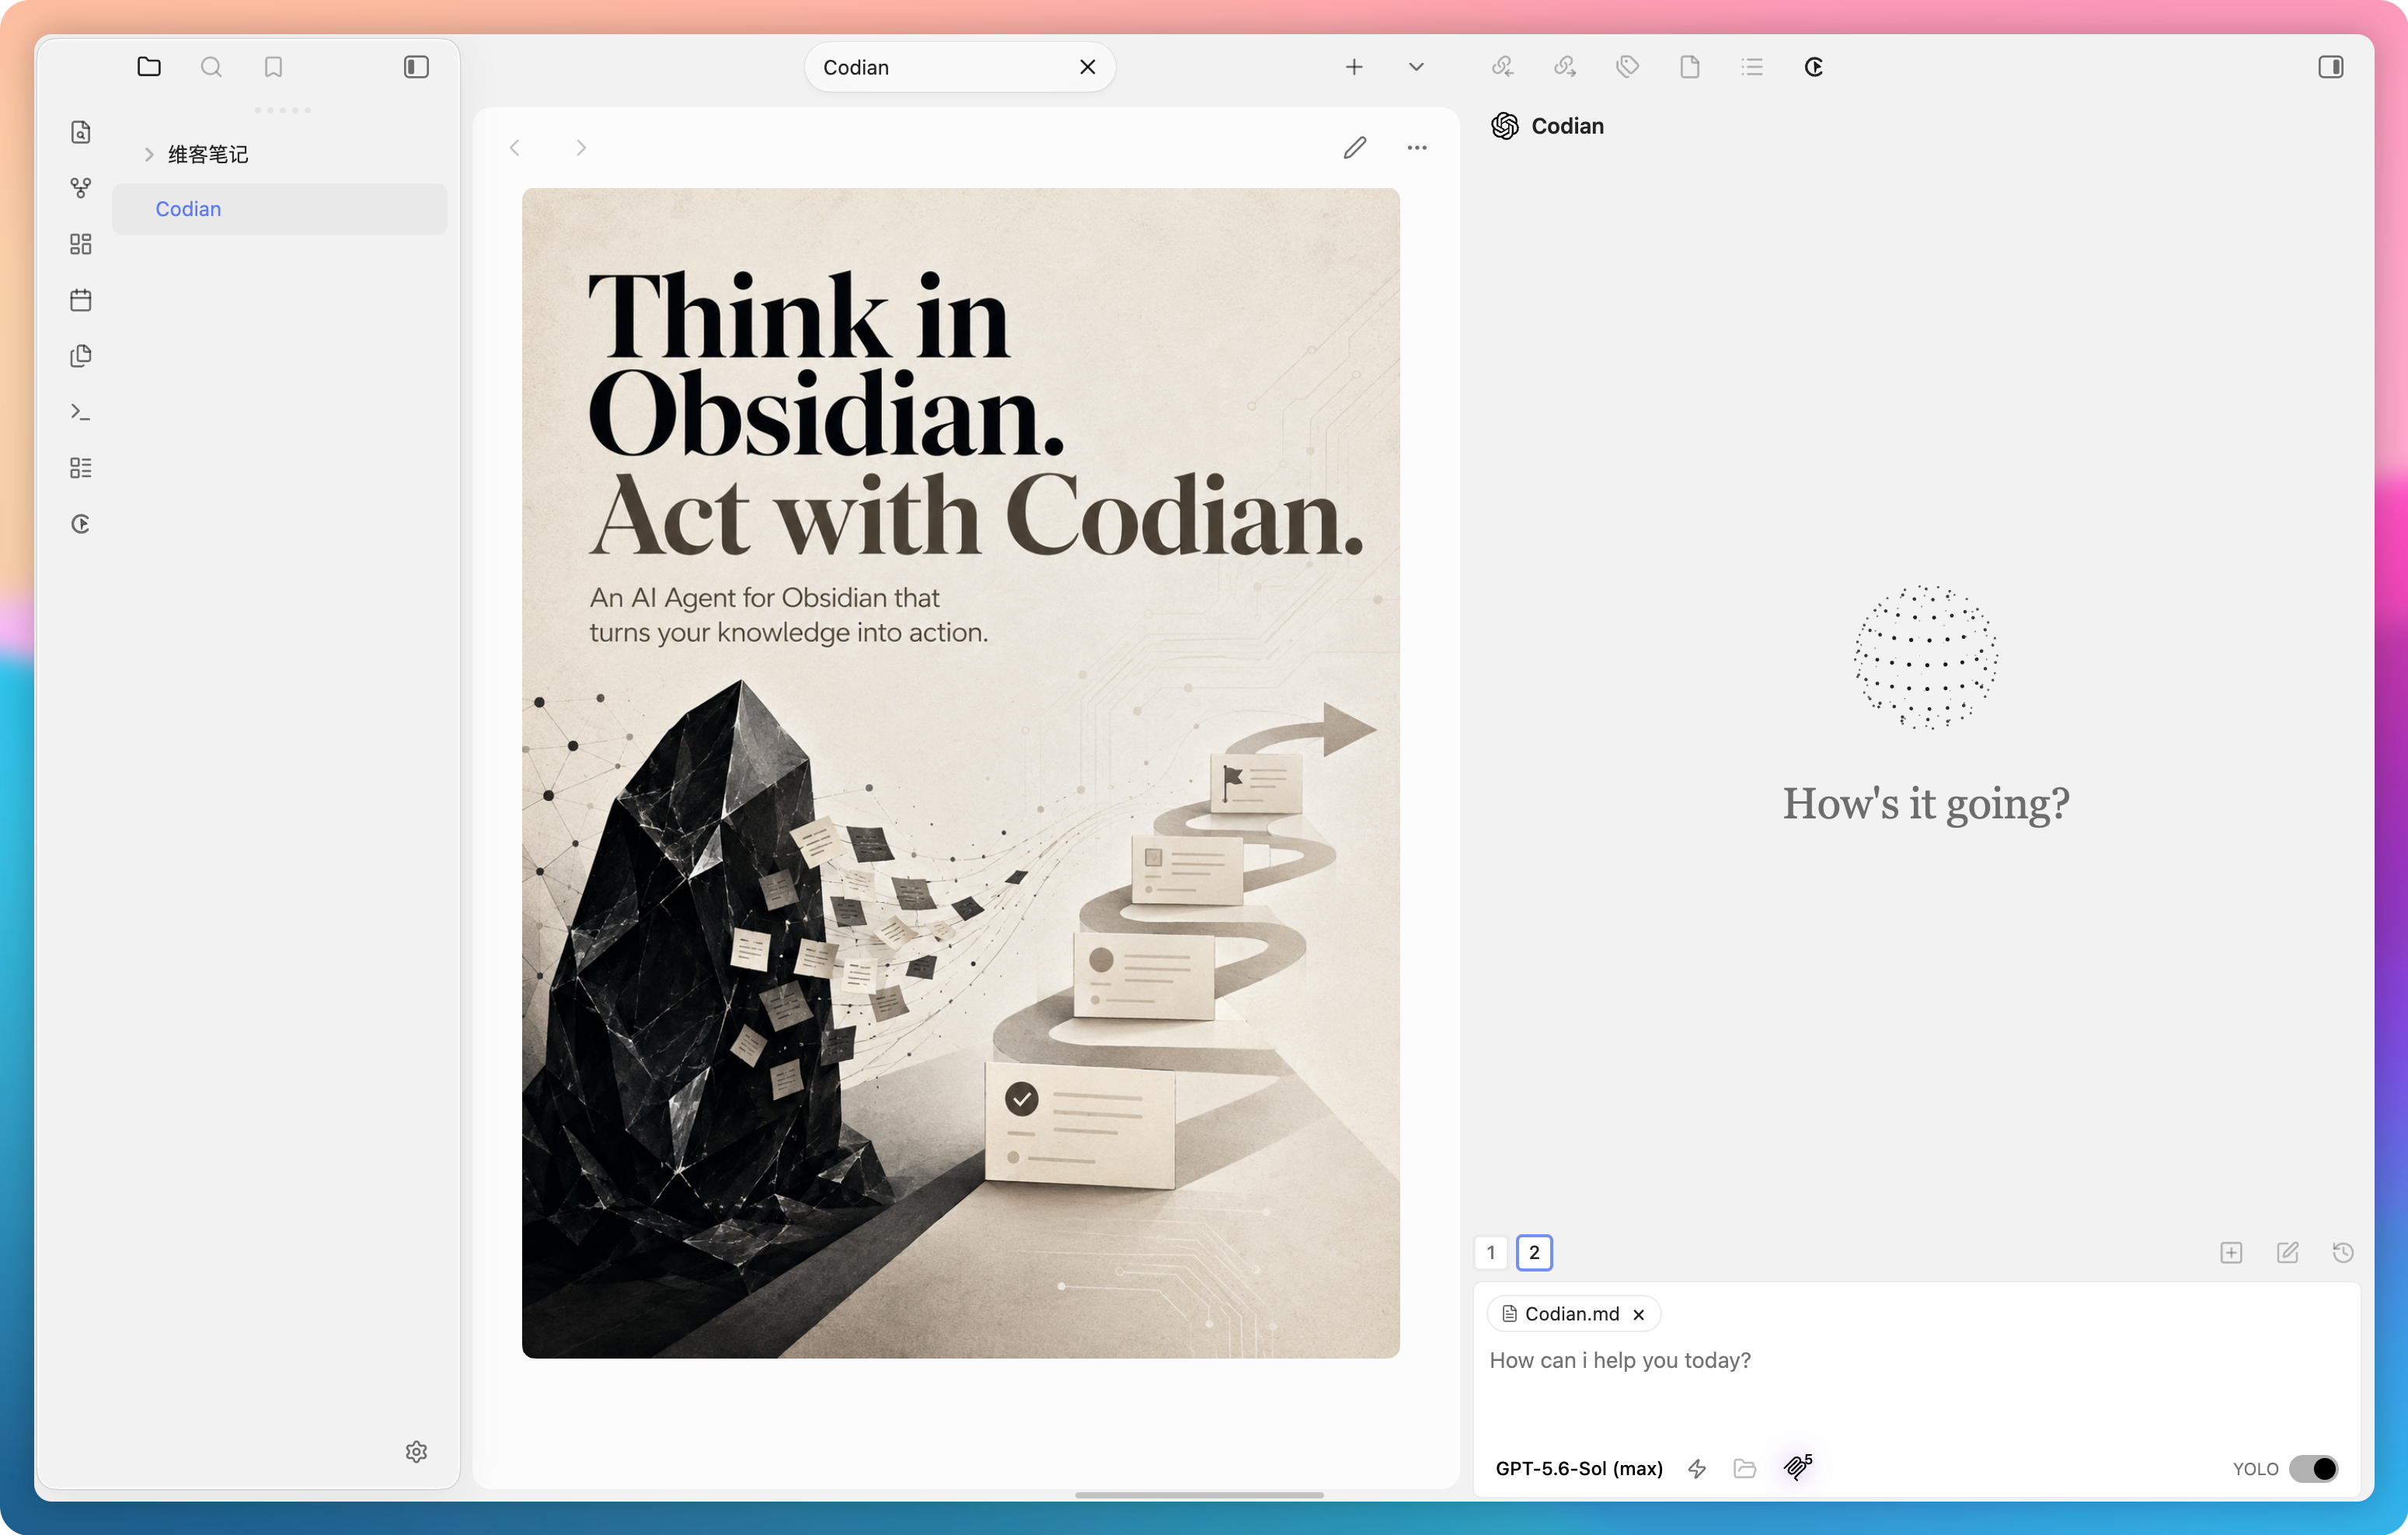The height and width of the screenshot is (1535, 2408).
Task: Click the Codian logo in panel header
Action: (x=1504, y=126)
